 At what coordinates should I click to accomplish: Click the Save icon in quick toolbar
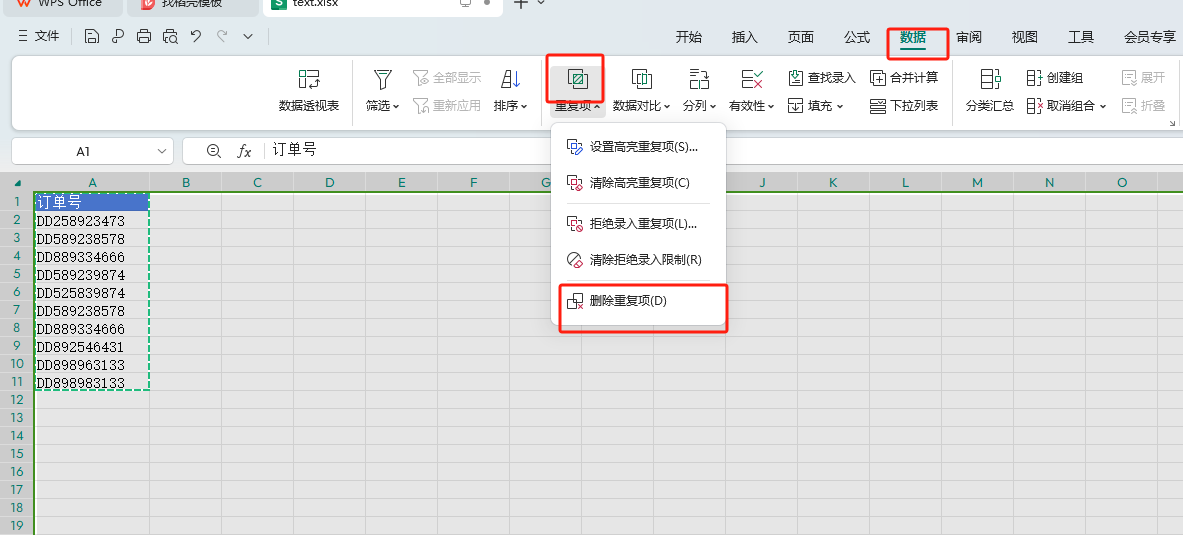(92, 36)
